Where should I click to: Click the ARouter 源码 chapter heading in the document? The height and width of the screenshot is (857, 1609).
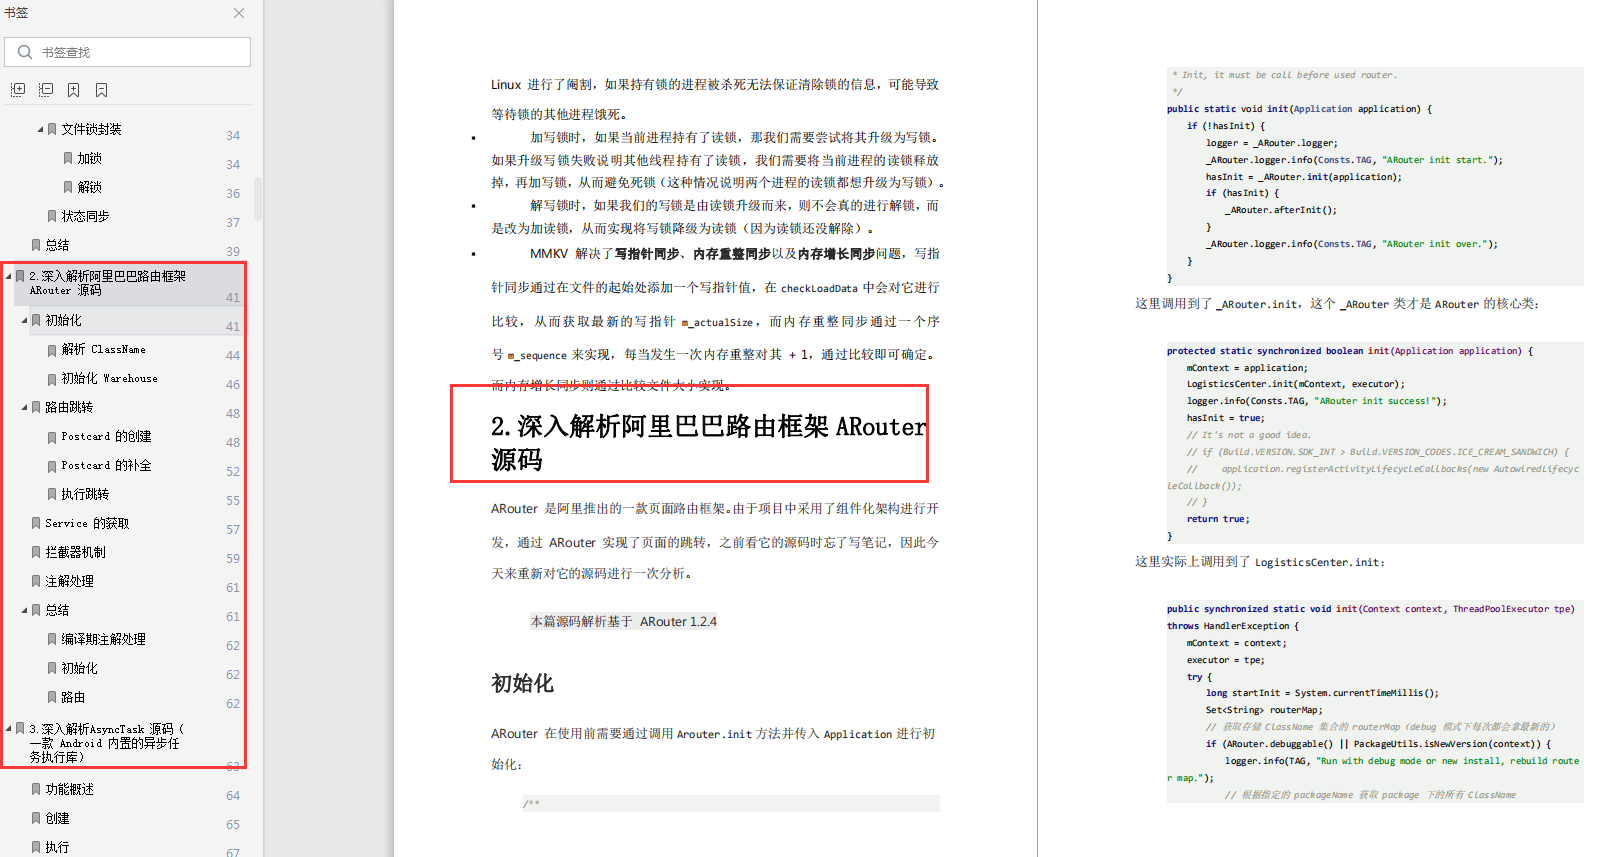click(x=708, y=443)
